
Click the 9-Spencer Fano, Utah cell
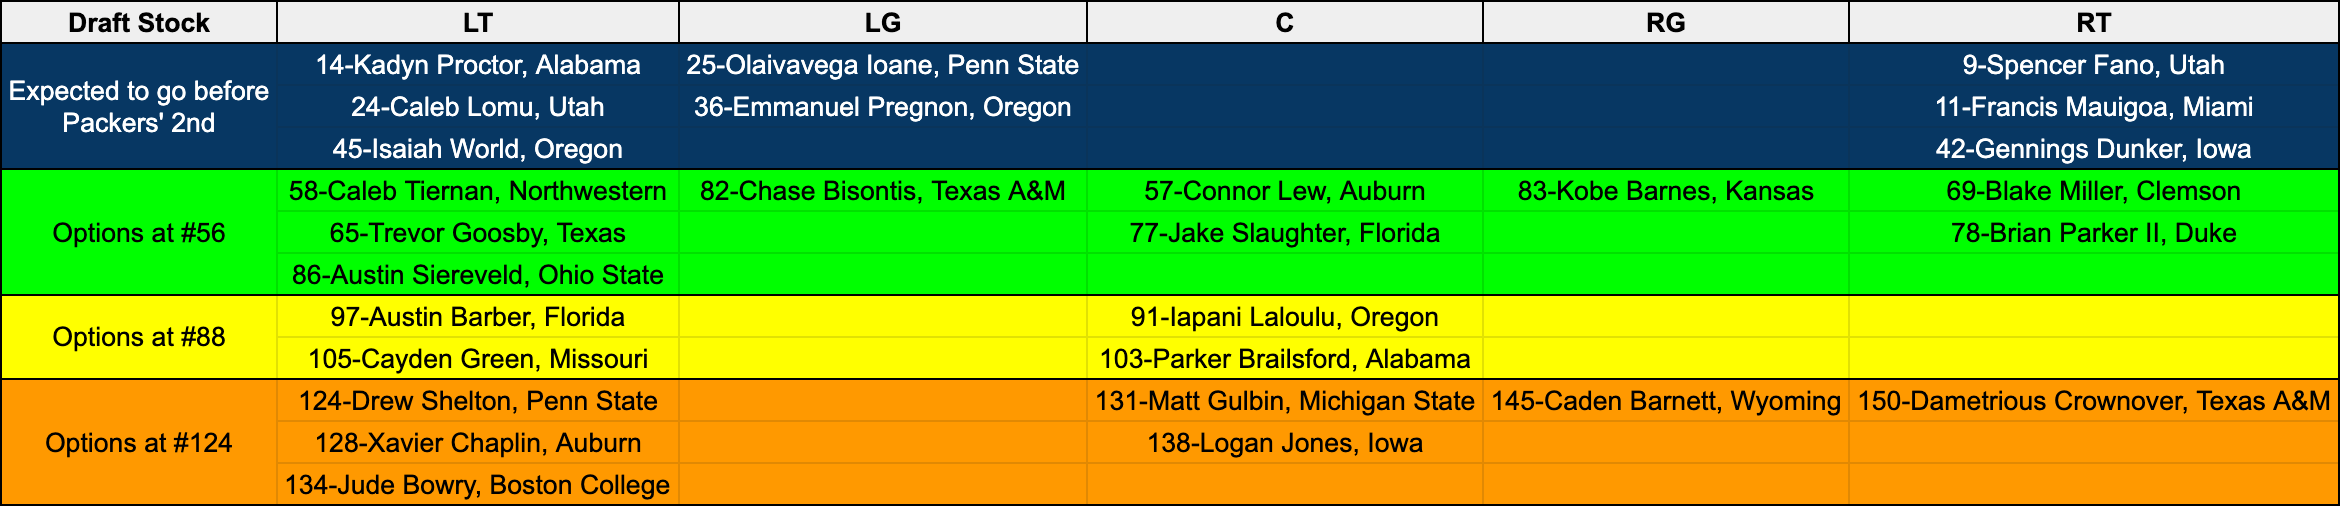coord(2093,65)
